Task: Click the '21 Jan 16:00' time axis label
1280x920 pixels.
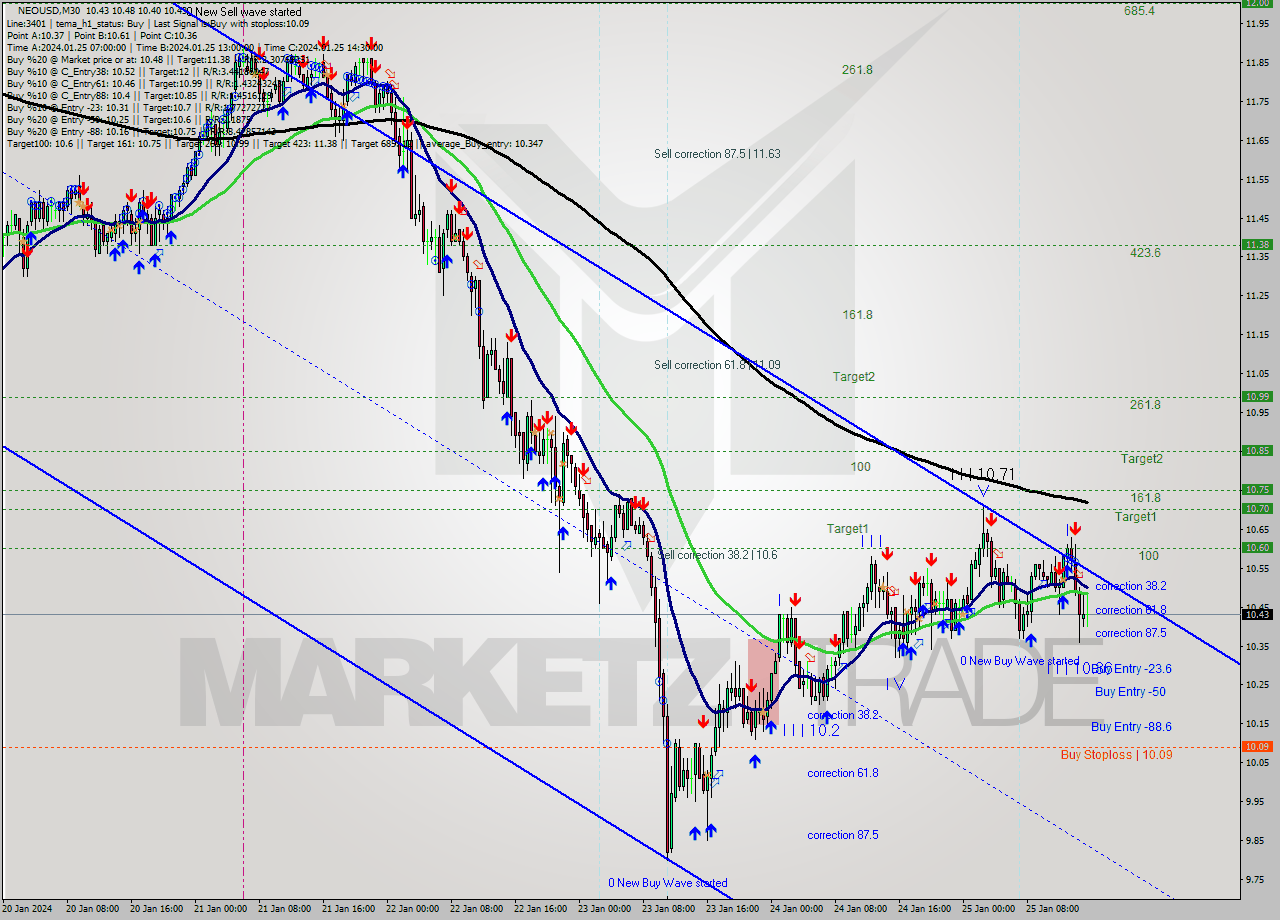Action: click(x=350, y=909)
